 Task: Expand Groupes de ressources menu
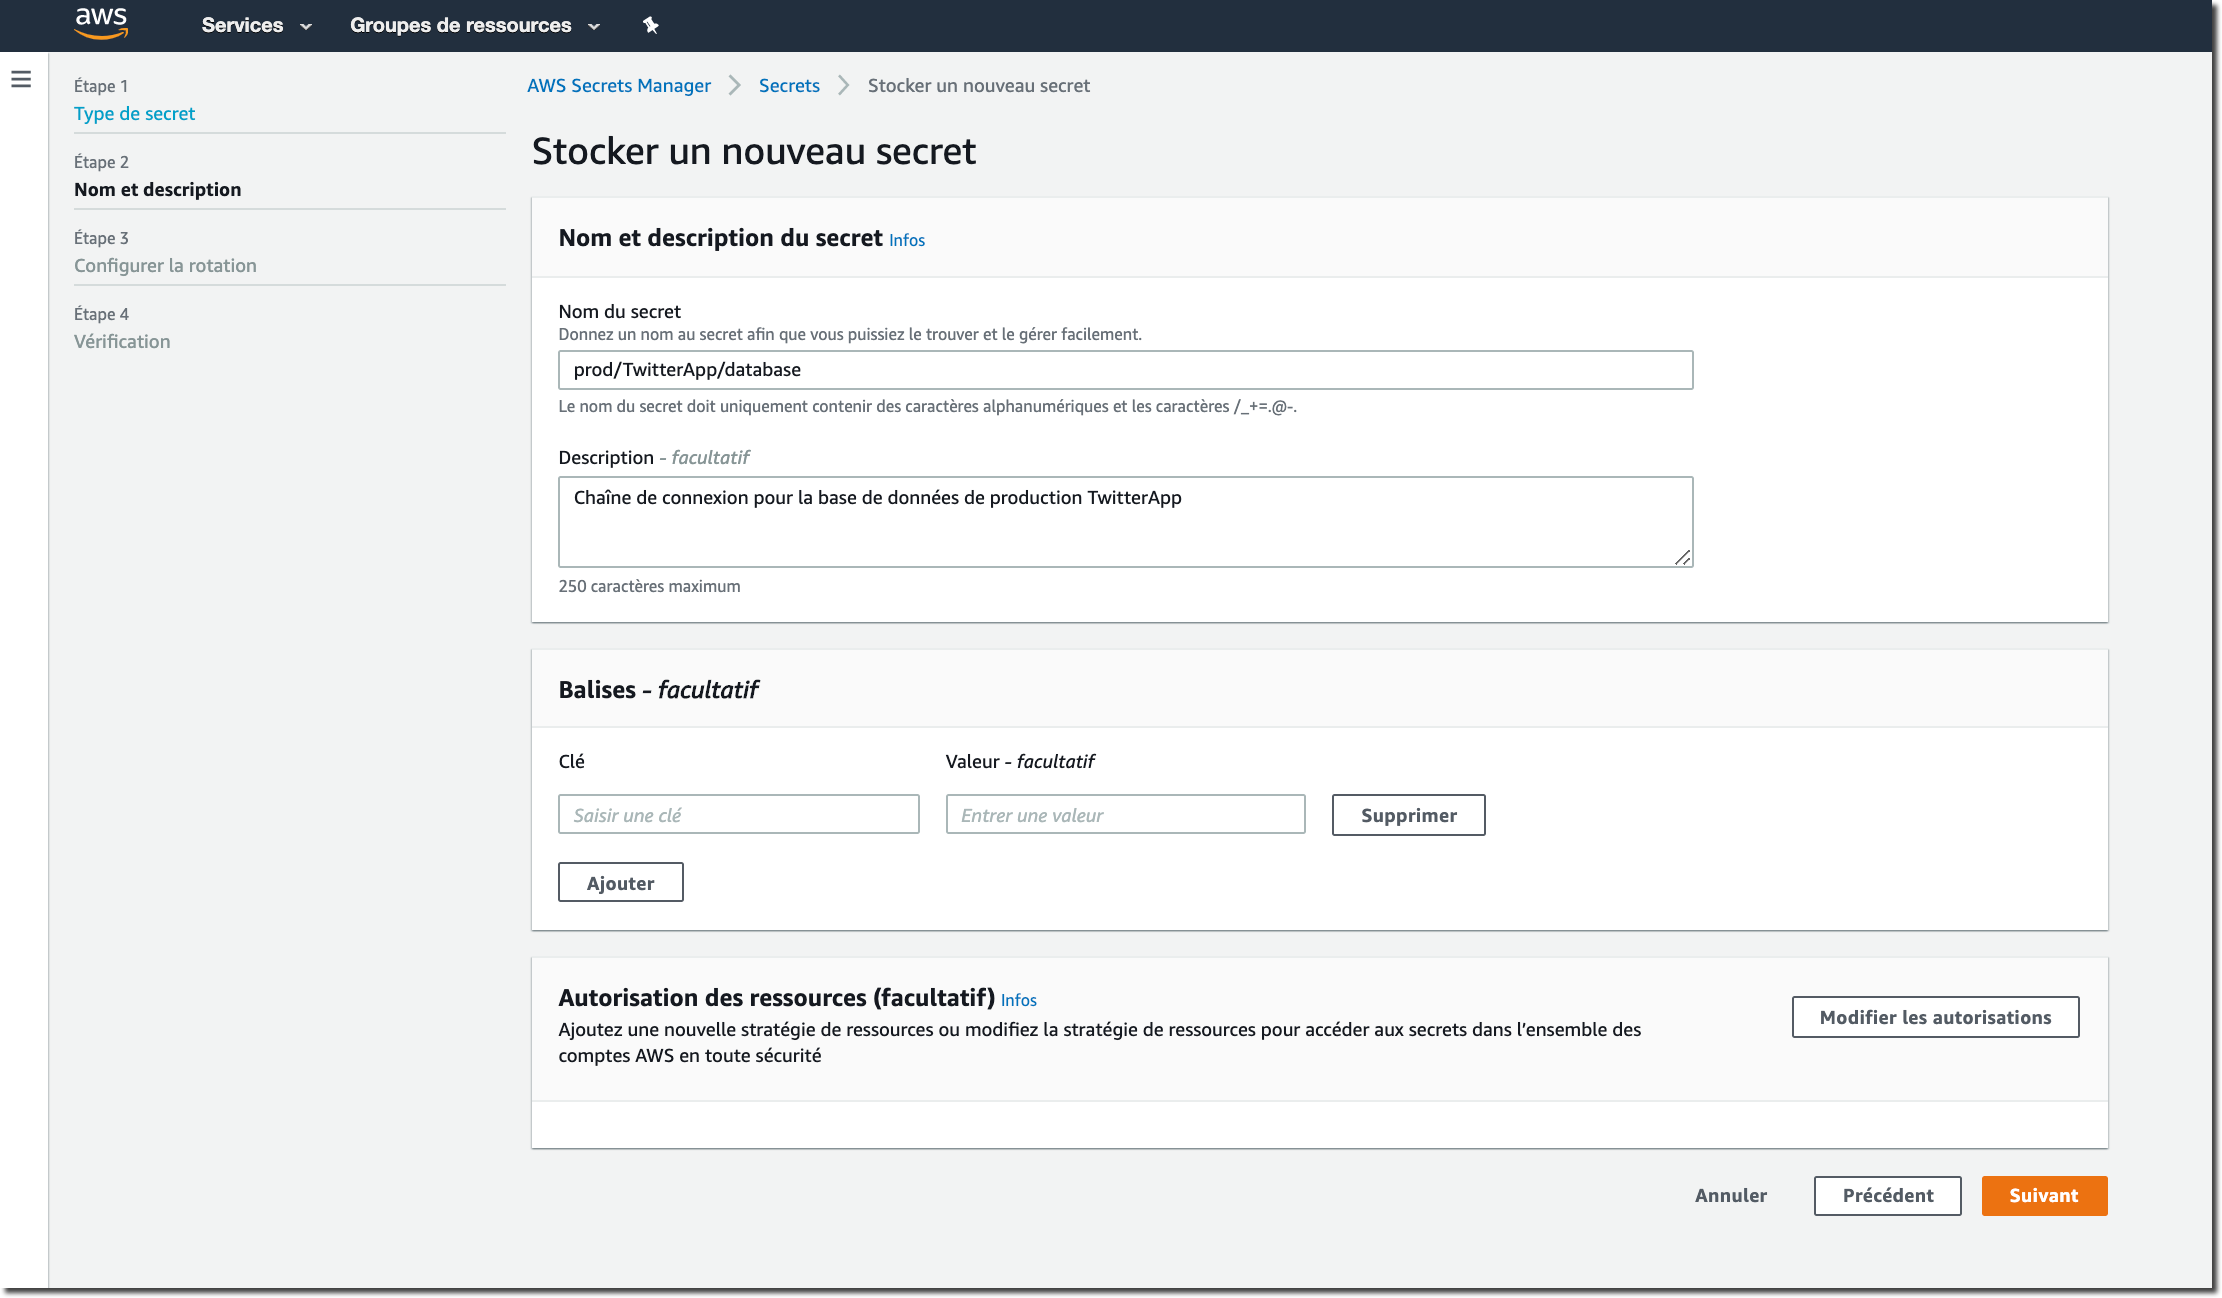click(x=474, y=25)
